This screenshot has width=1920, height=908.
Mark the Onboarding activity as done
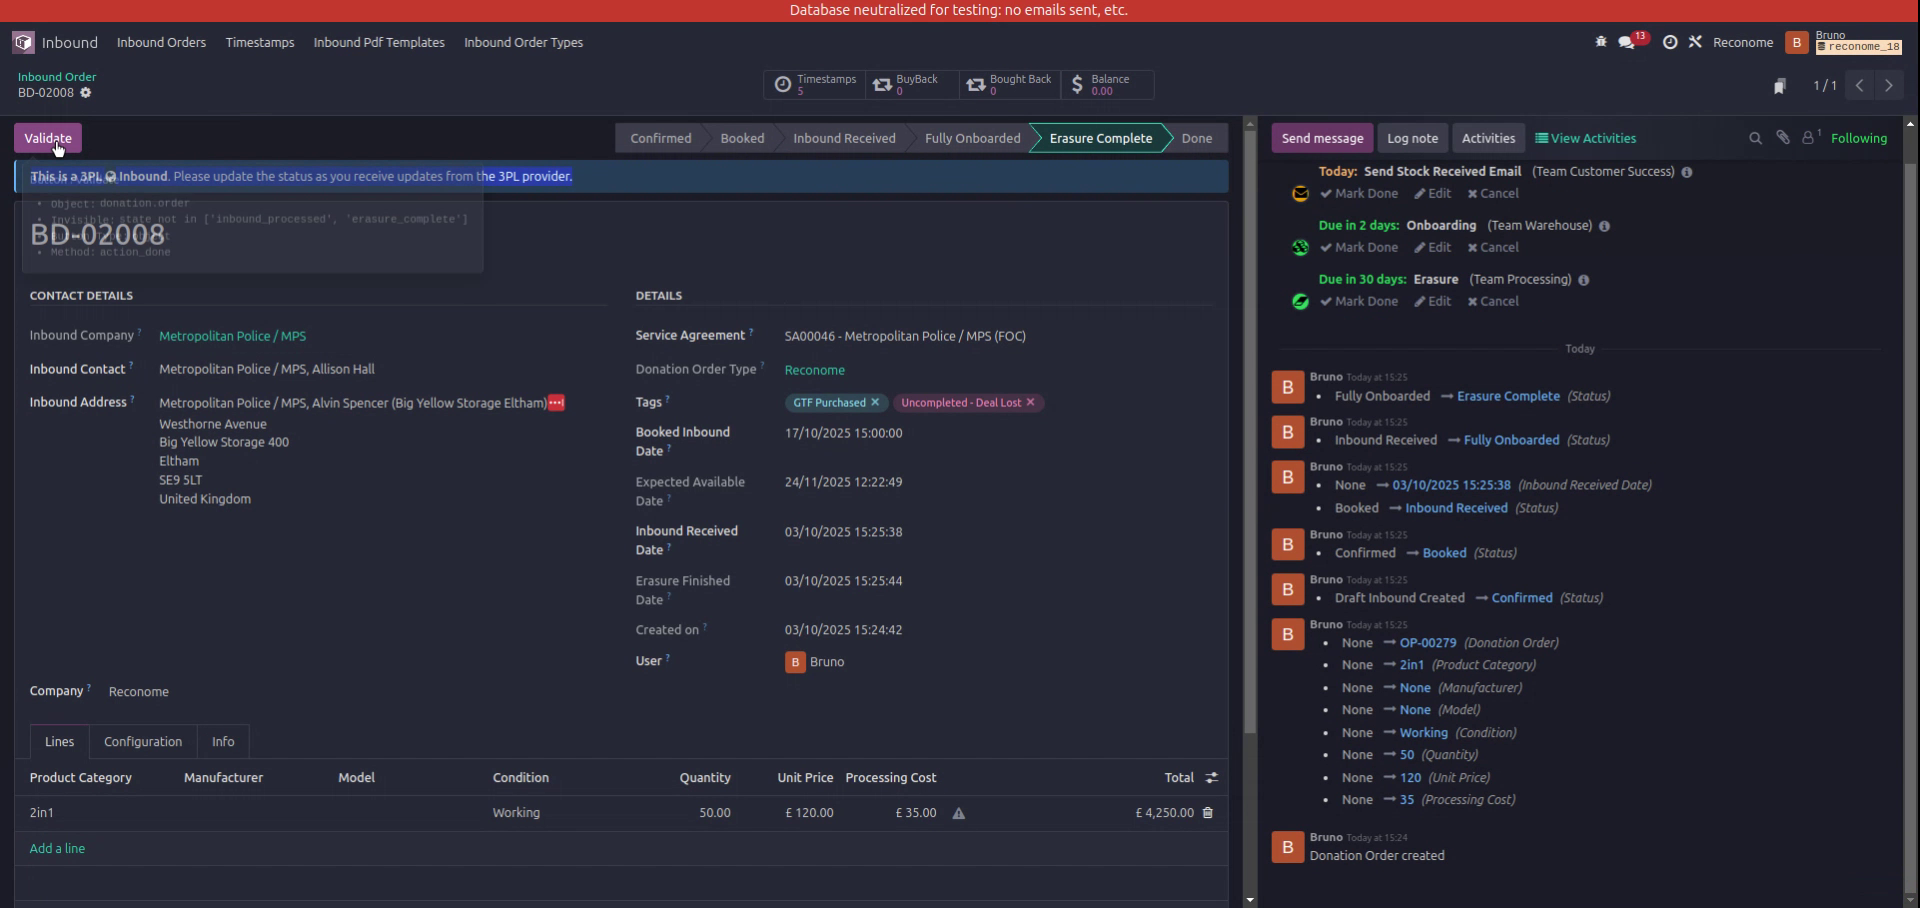point(1358,247)
